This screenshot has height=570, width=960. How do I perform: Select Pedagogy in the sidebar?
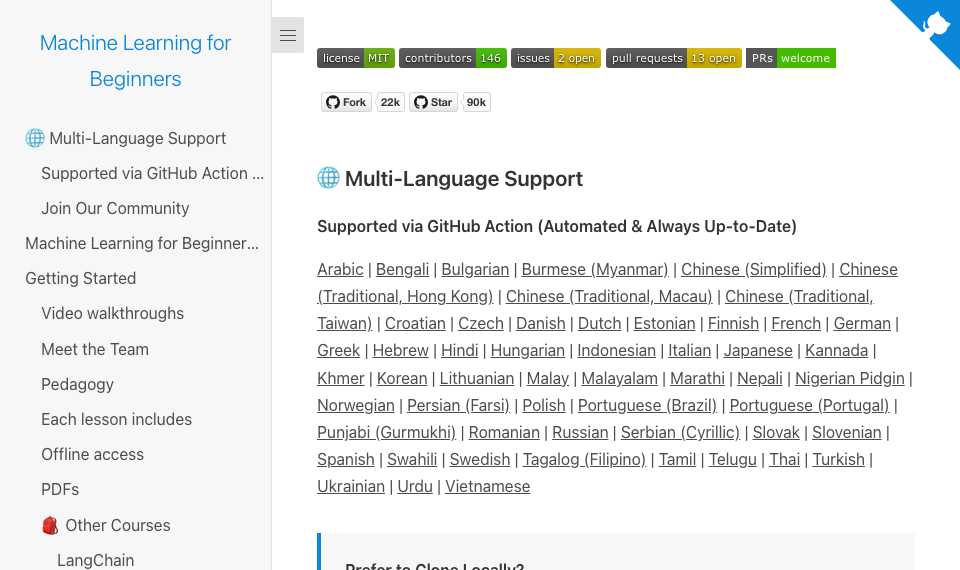tap(77, 384)
